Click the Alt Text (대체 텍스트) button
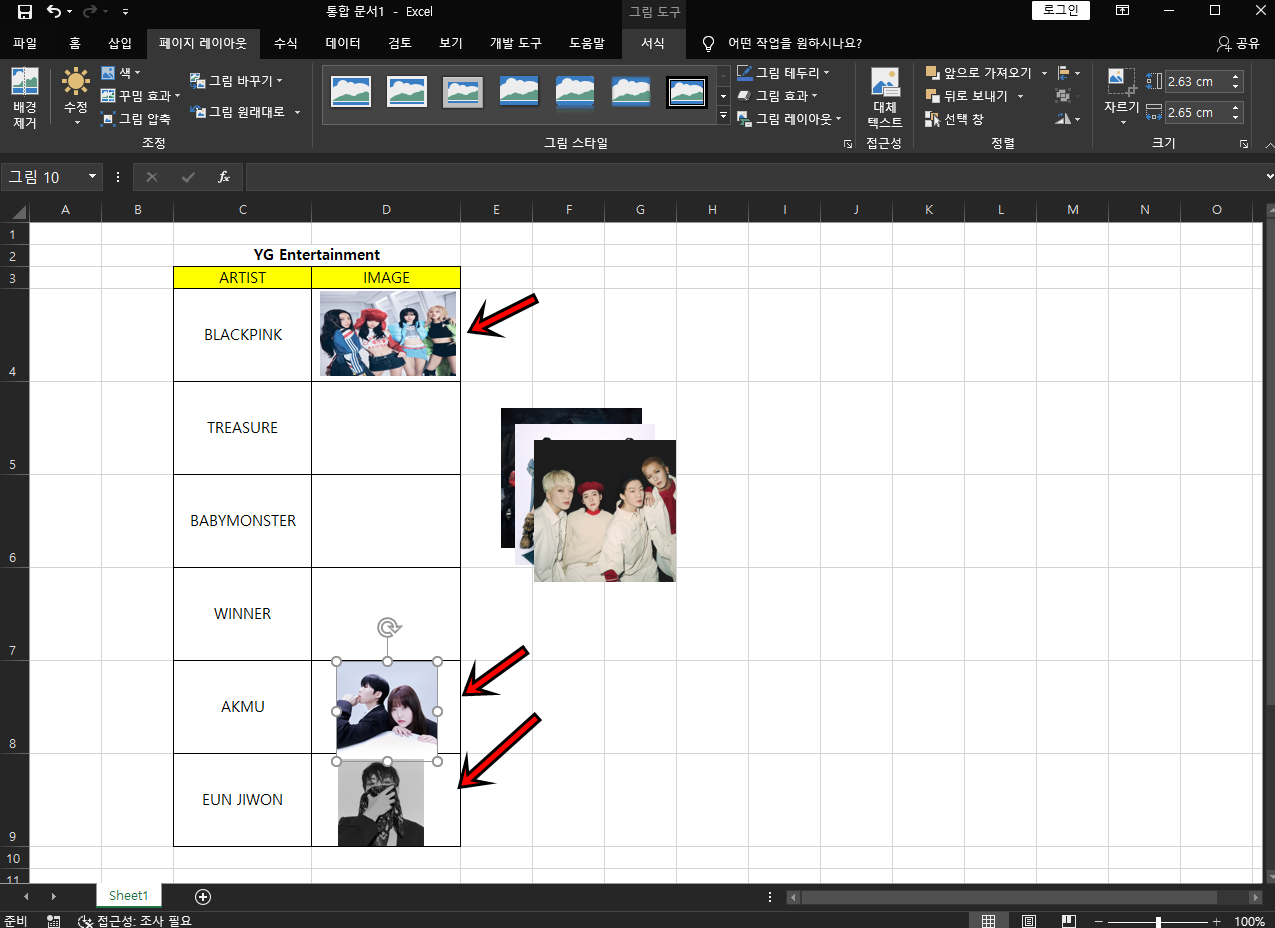The height and width of the screenshot is (928, 1275). (x=885, y=98)
